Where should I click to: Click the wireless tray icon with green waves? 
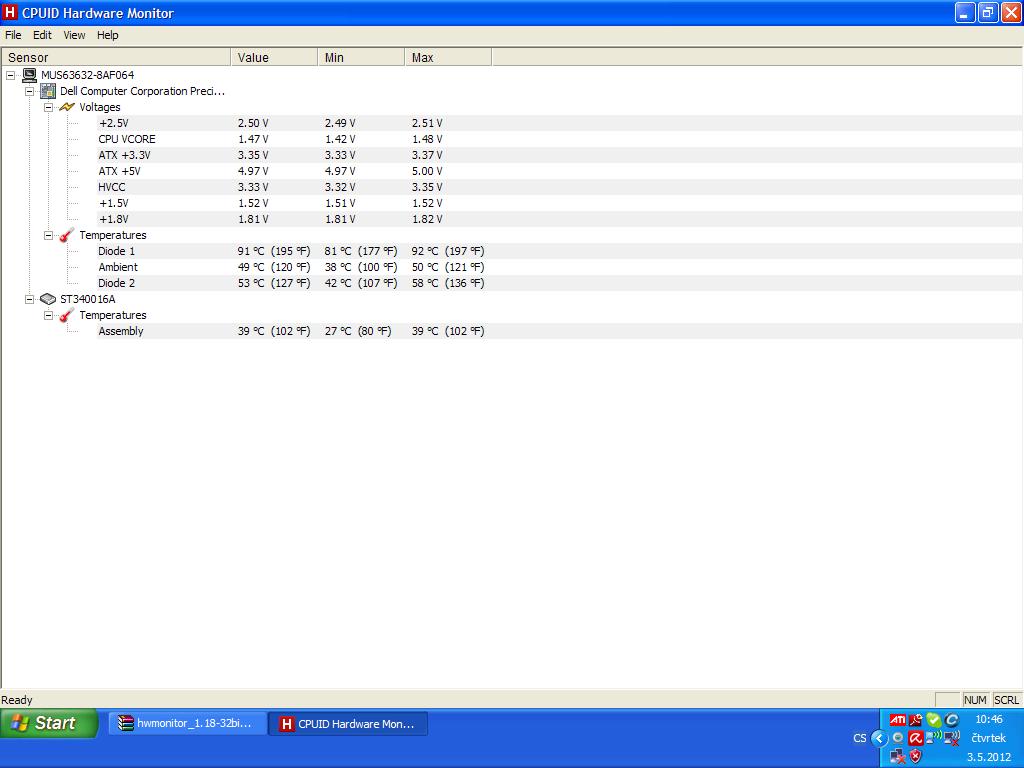click(x=934, y=738)
